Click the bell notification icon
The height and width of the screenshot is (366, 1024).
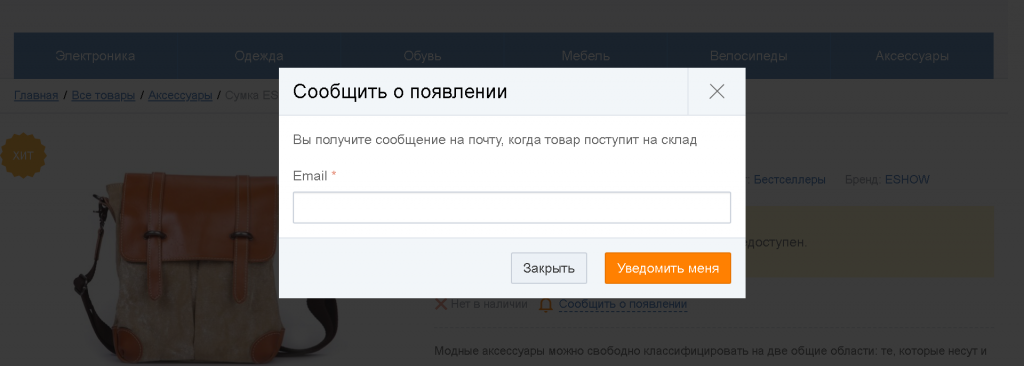pos(546,305)
